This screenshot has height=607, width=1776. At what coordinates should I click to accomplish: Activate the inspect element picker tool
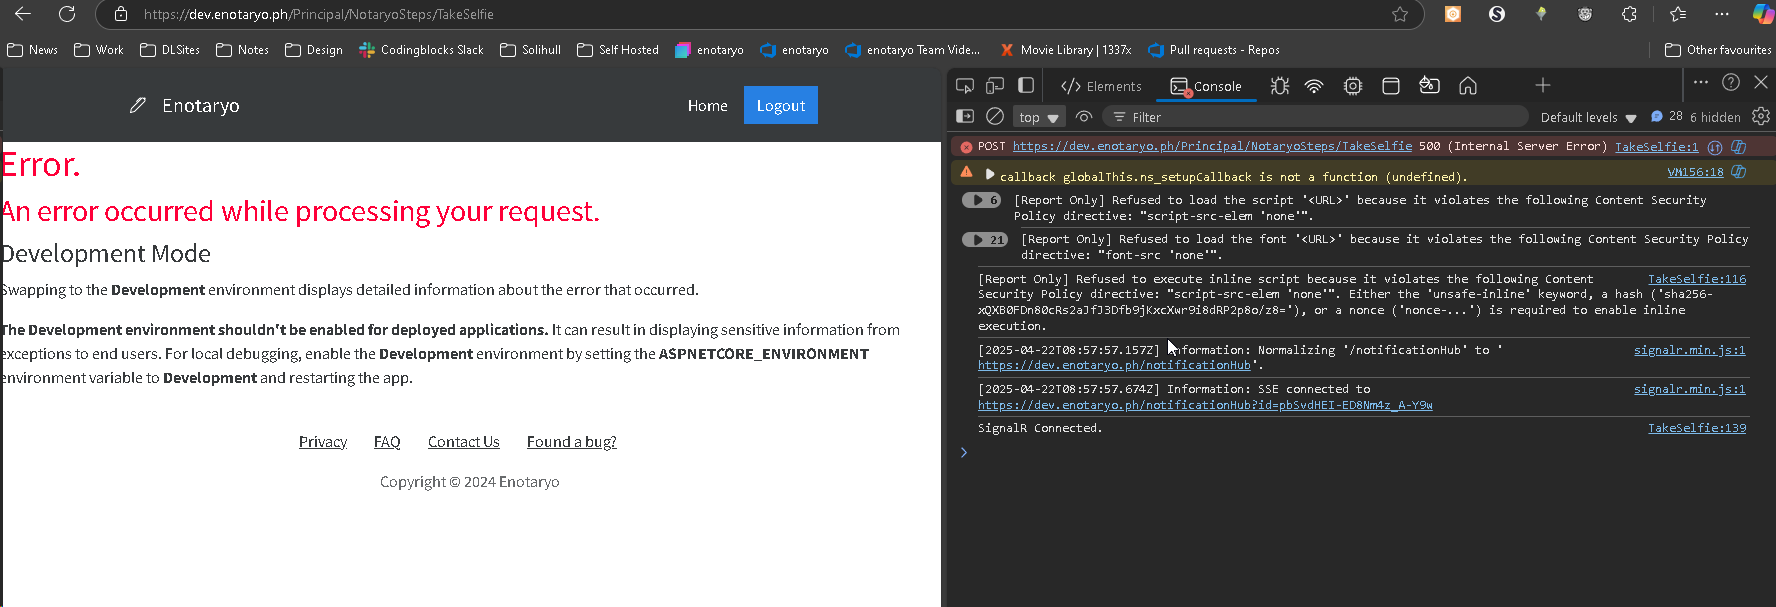point(964,86)
